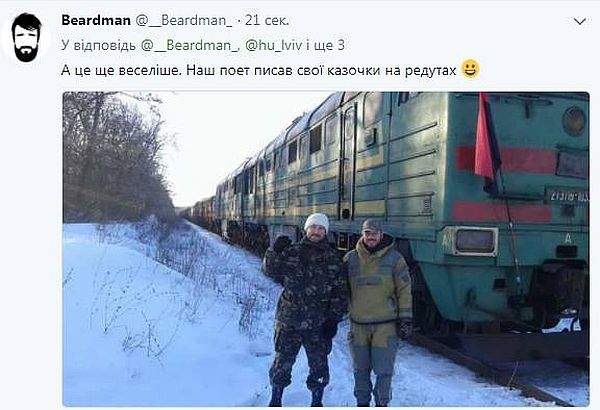600x410 pixels.
Task: Click the man in the white hat
Action: click(305, 309)
